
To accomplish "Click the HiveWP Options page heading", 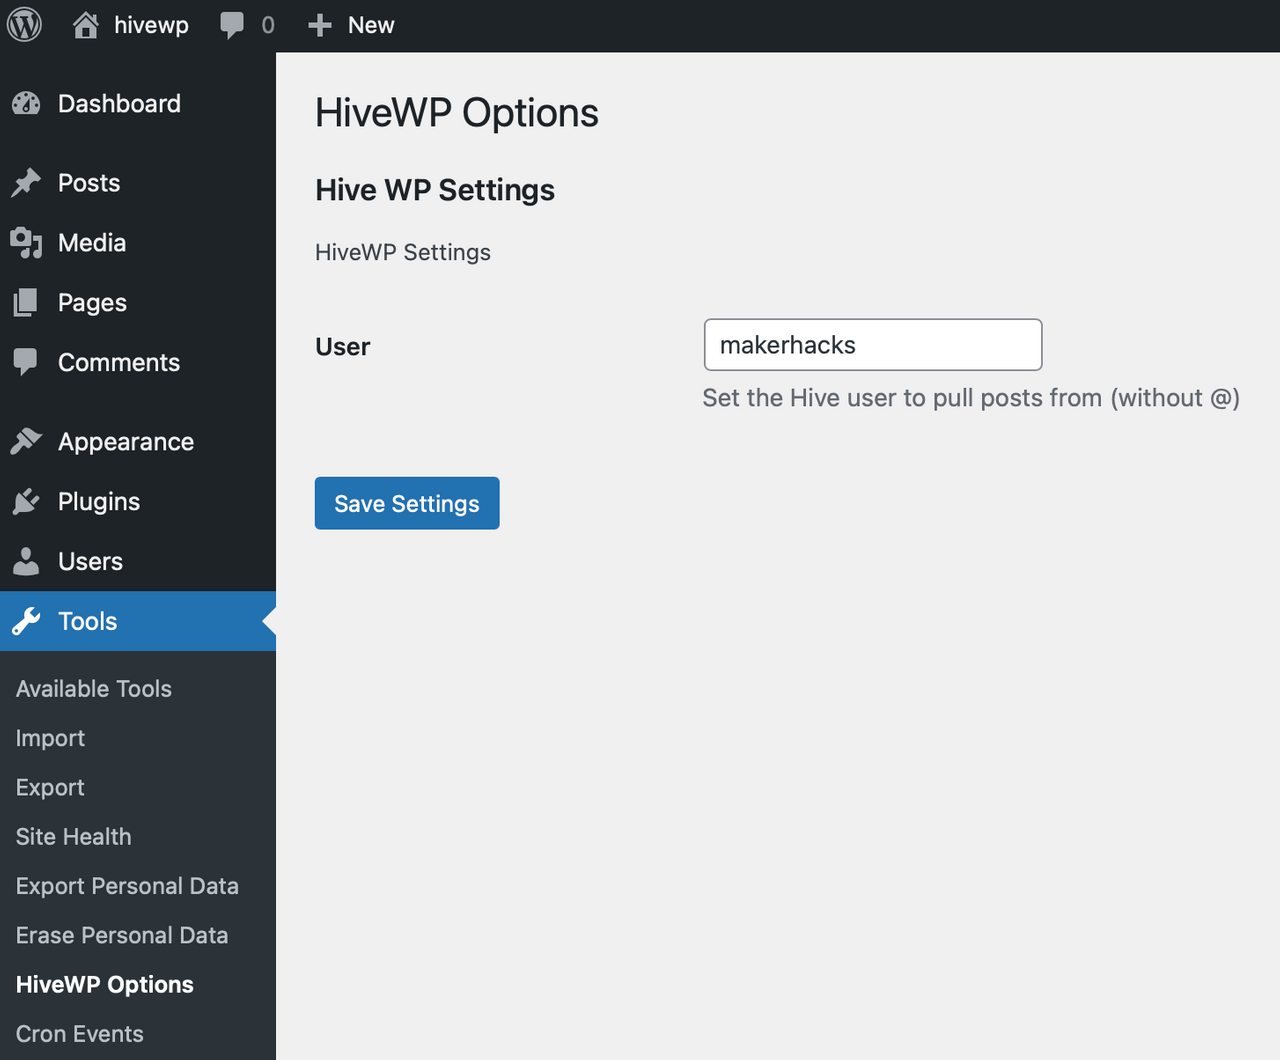I will click(x=457, y=113).
